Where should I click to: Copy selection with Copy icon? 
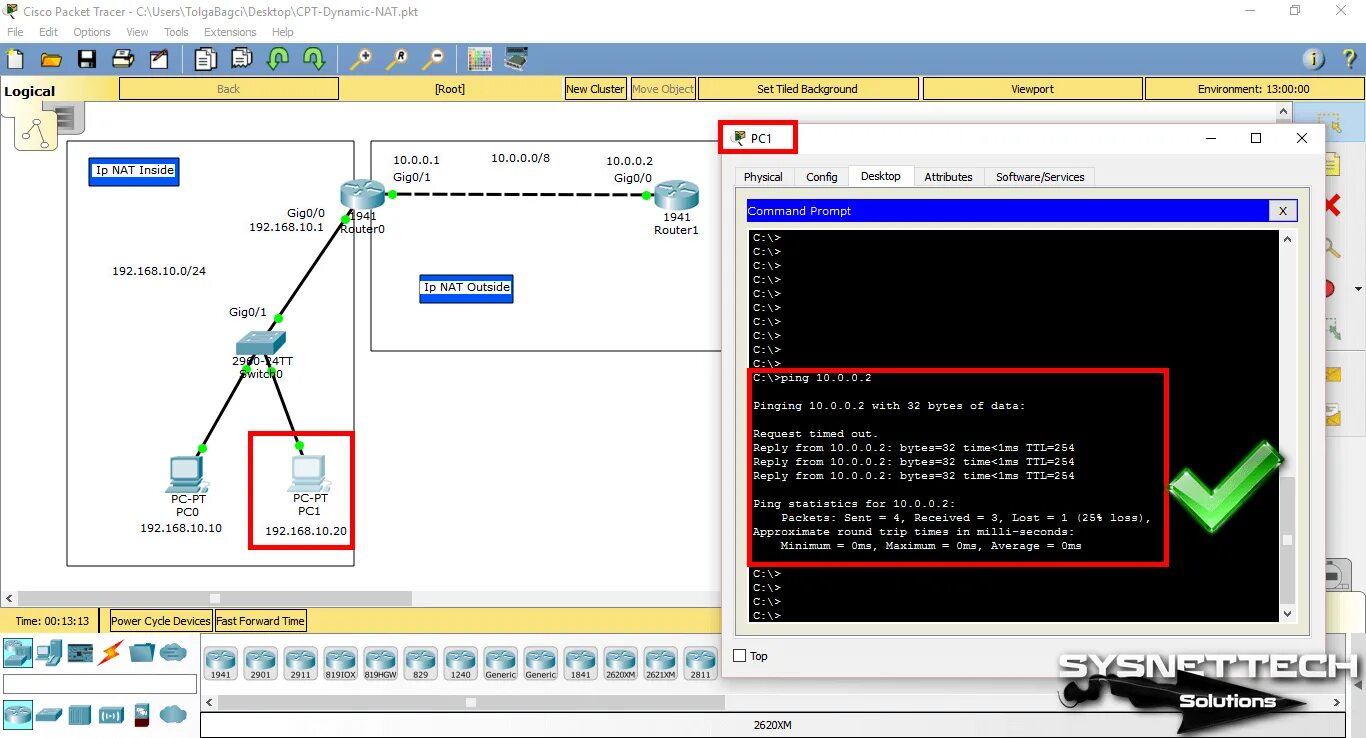point(206,59)
